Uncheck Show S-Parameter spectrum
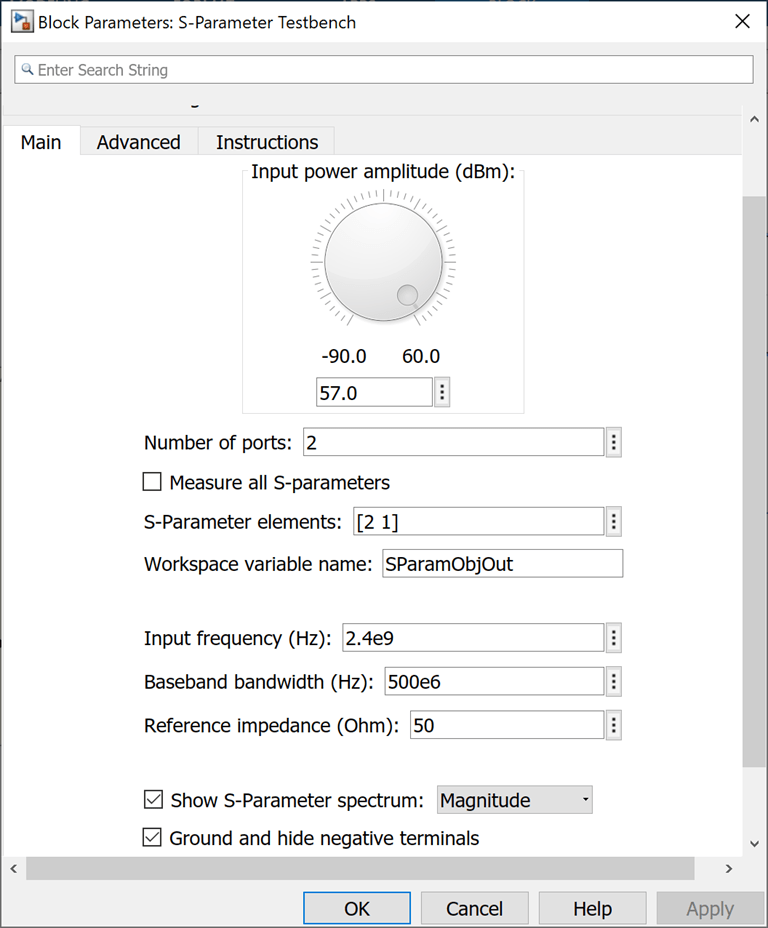 [x=153, y=800]
